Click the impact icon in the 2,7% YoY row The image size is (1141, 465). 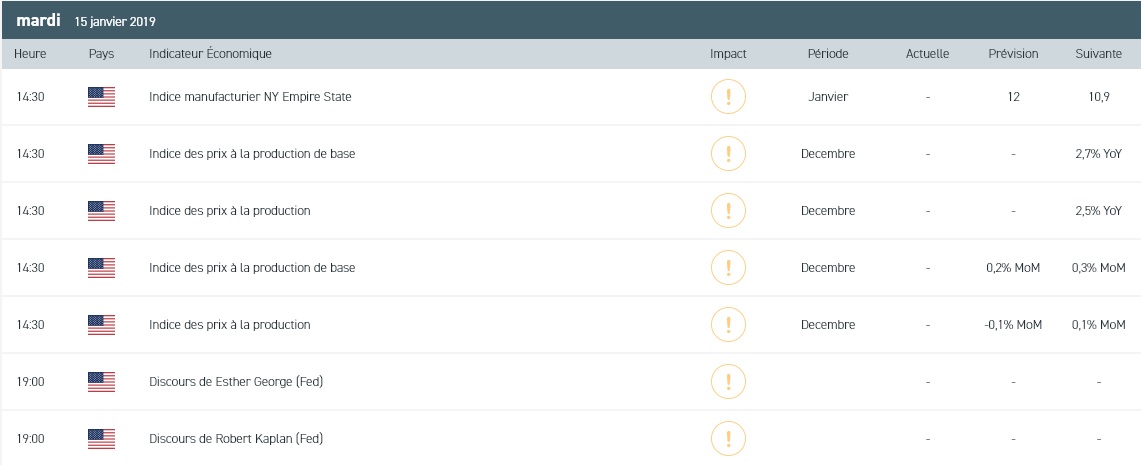[x=728, y=154]
